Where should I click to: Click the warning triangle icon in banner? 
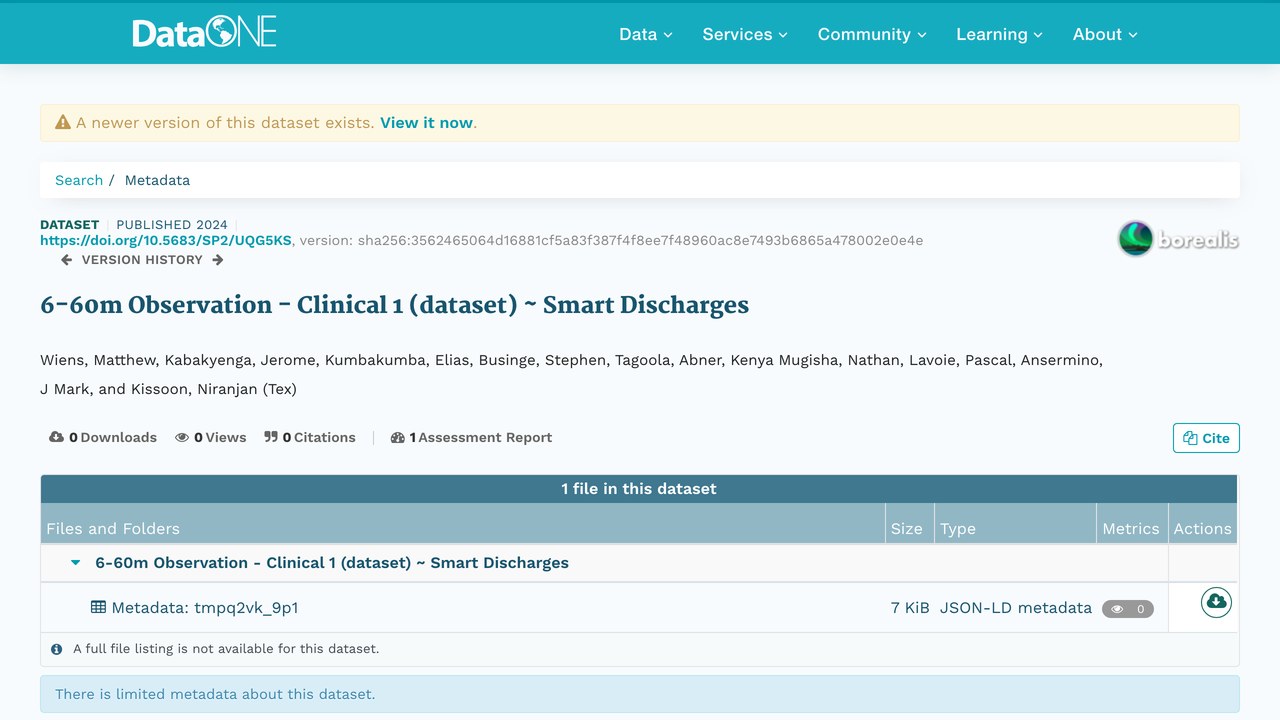click(x=63, y=122)
